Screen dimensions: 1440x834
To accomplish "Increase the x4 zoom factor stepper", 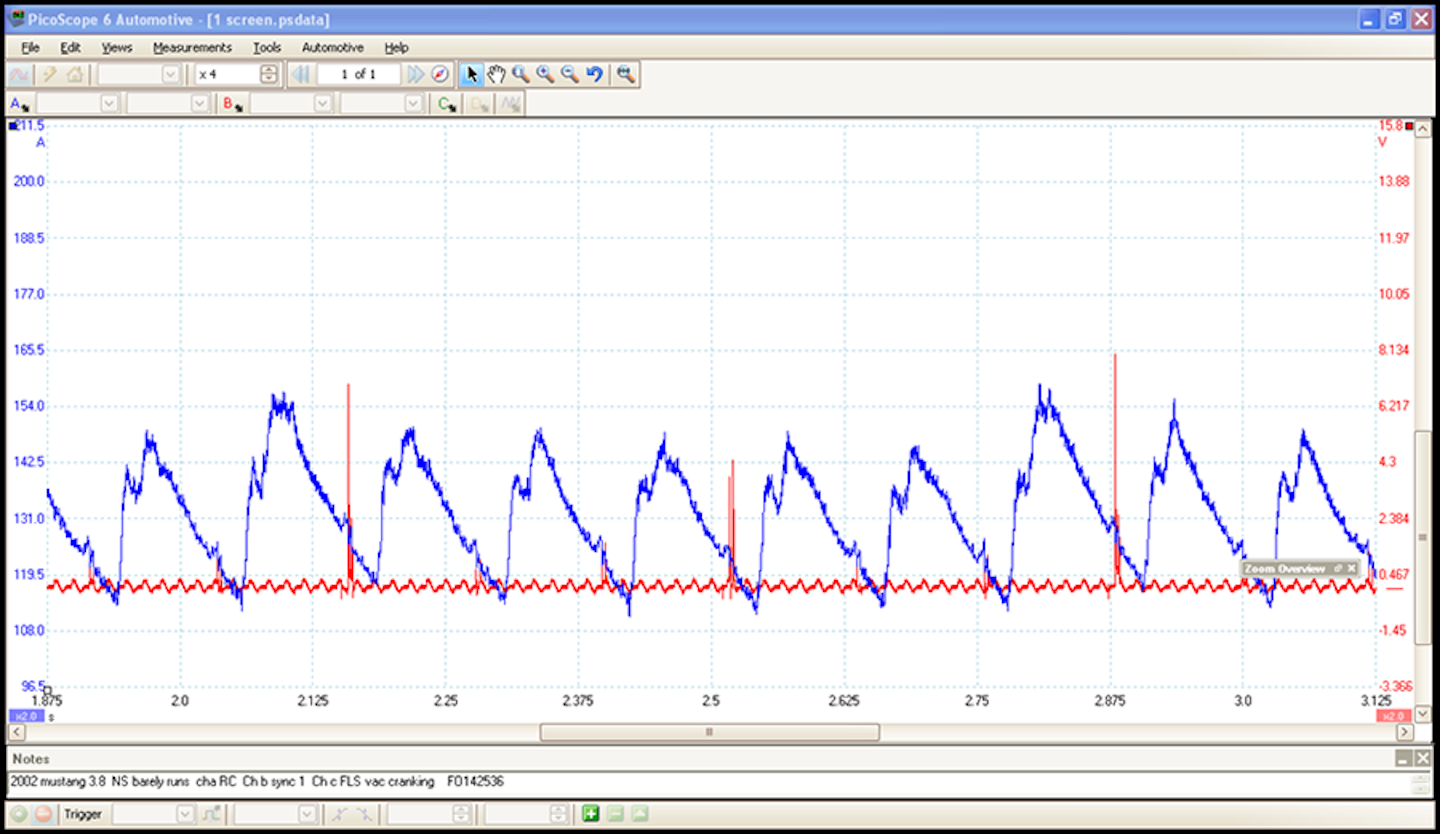I will pos(268,69).
